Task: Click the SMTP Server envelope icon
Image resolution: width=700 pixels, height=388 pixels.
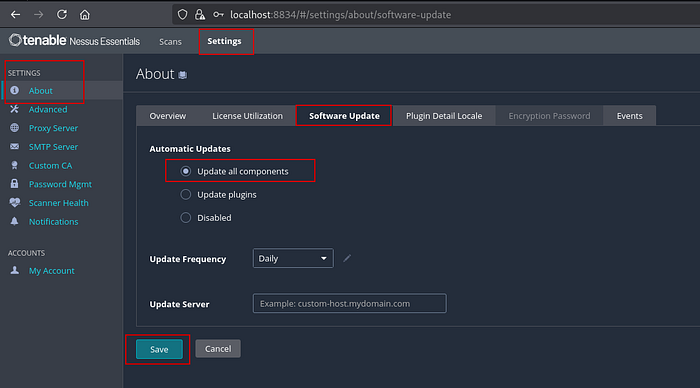Action: click(x=15, y=146)
